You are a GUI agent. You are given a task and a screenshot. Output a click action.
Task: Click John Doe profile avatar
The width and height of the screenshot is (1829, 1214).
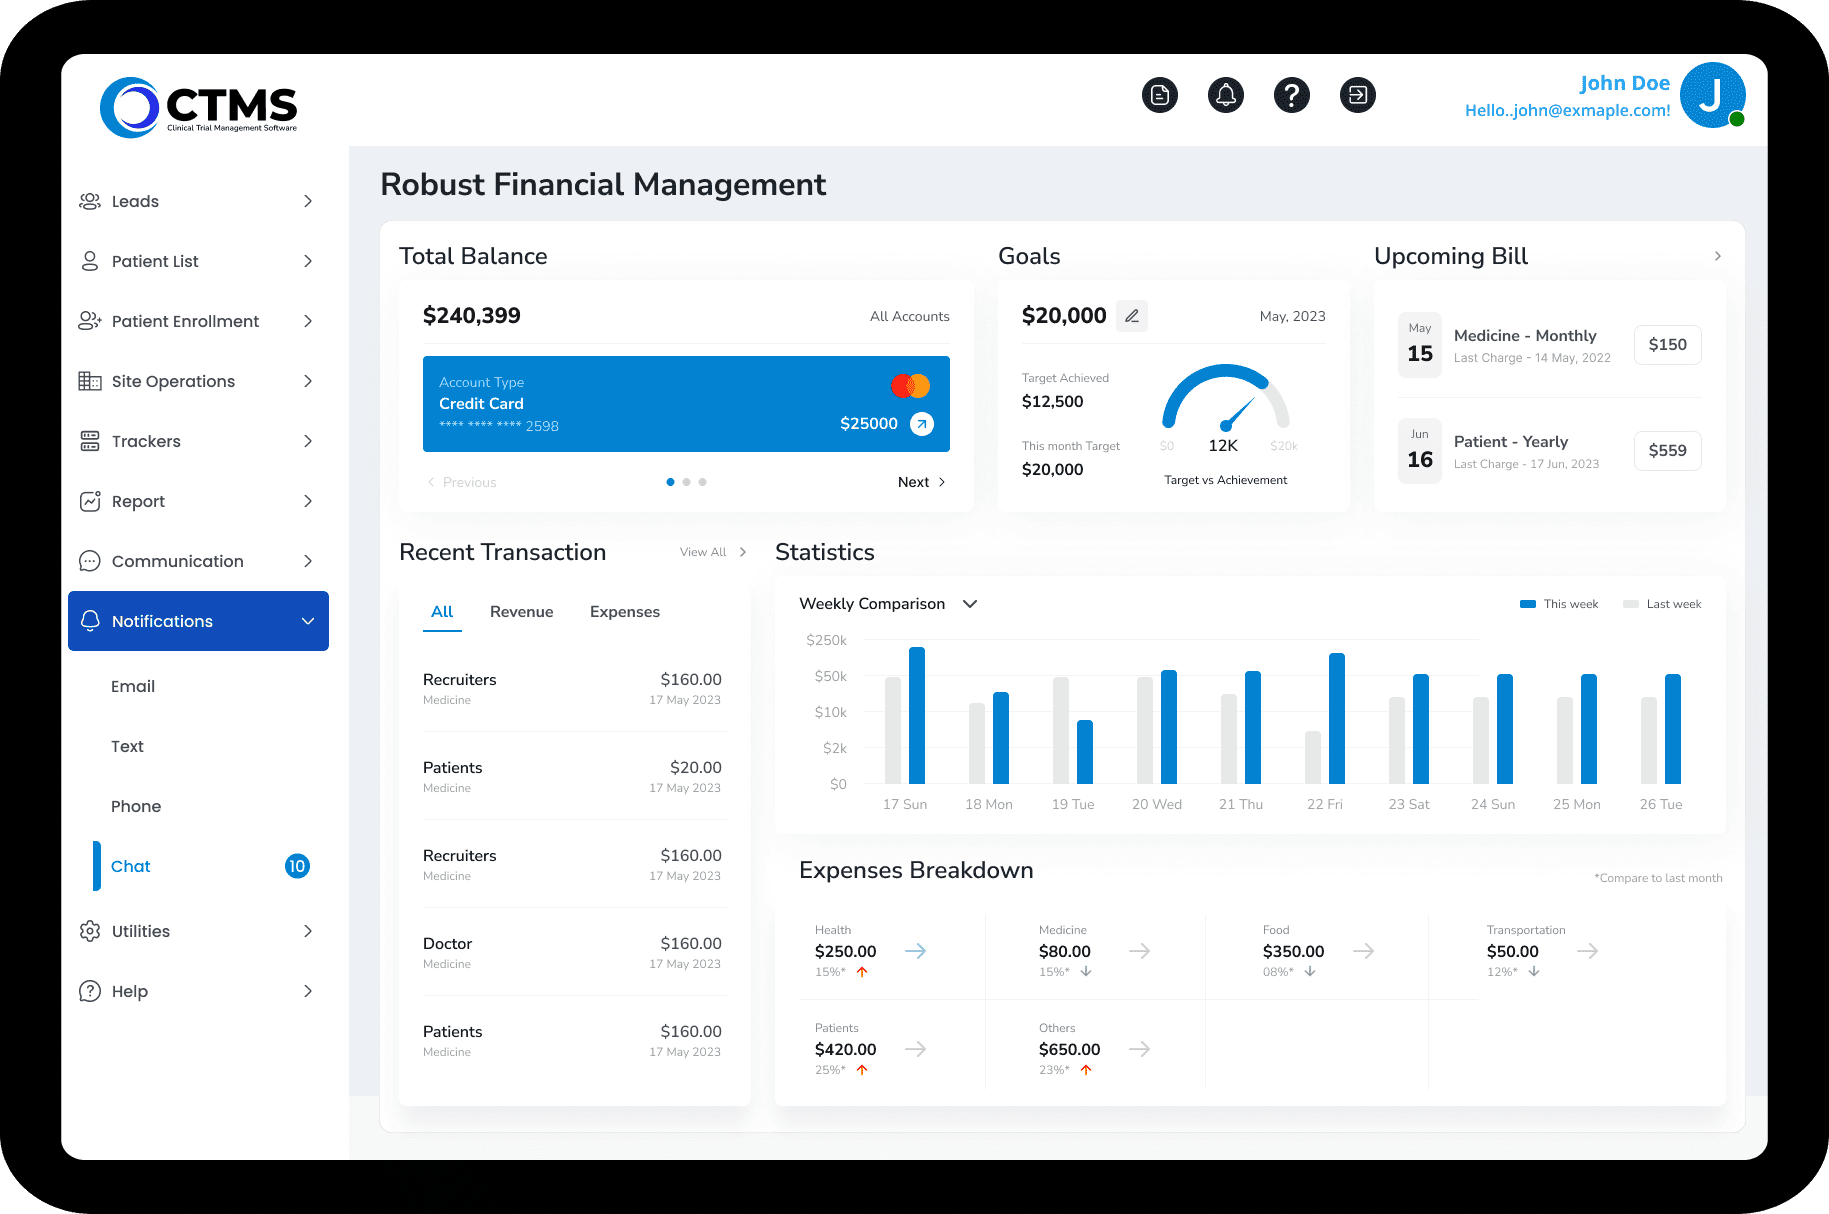click(x=1712, y=96)
